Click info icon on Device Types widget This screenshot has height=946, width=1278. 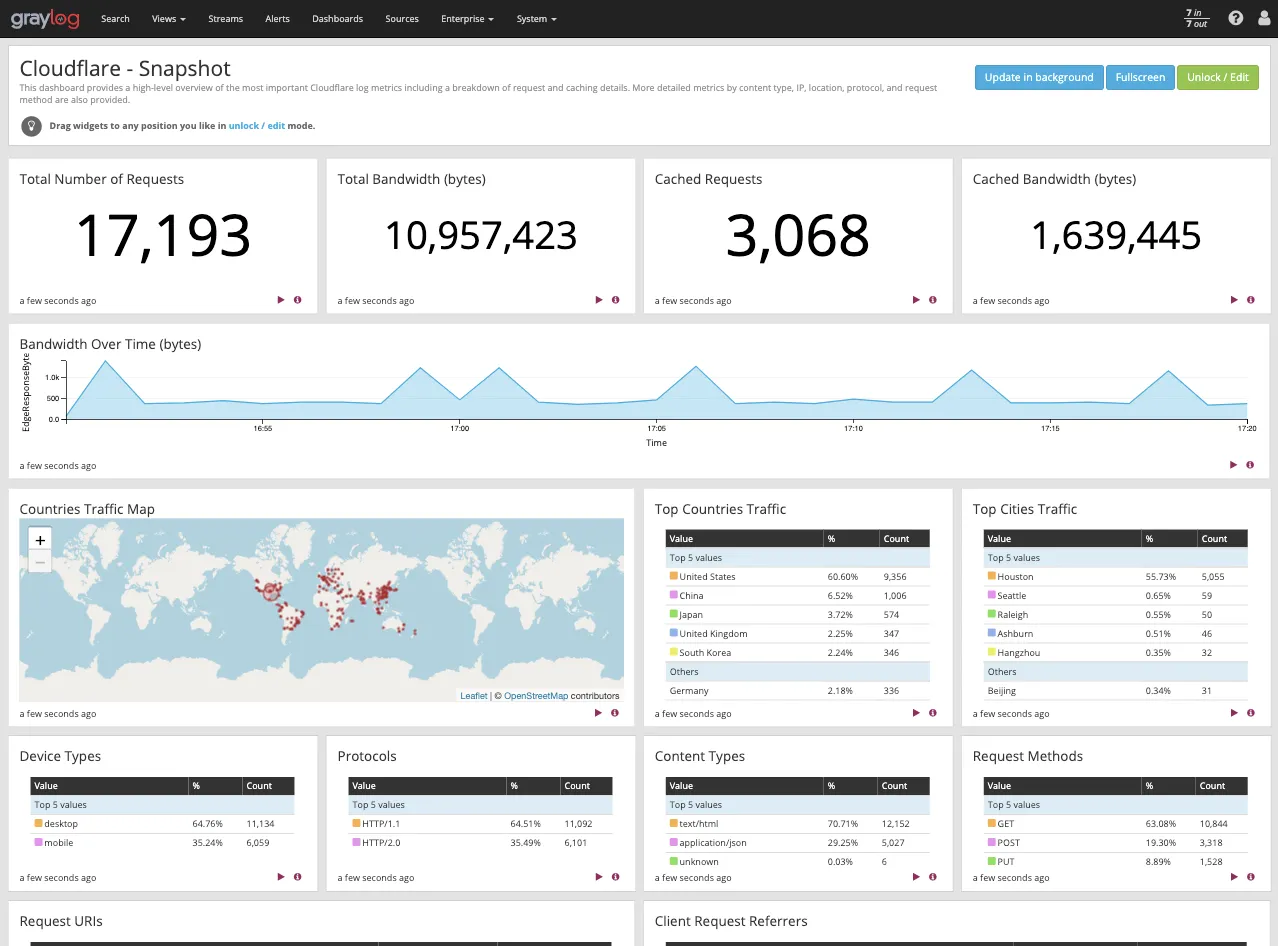click(297, 877)
